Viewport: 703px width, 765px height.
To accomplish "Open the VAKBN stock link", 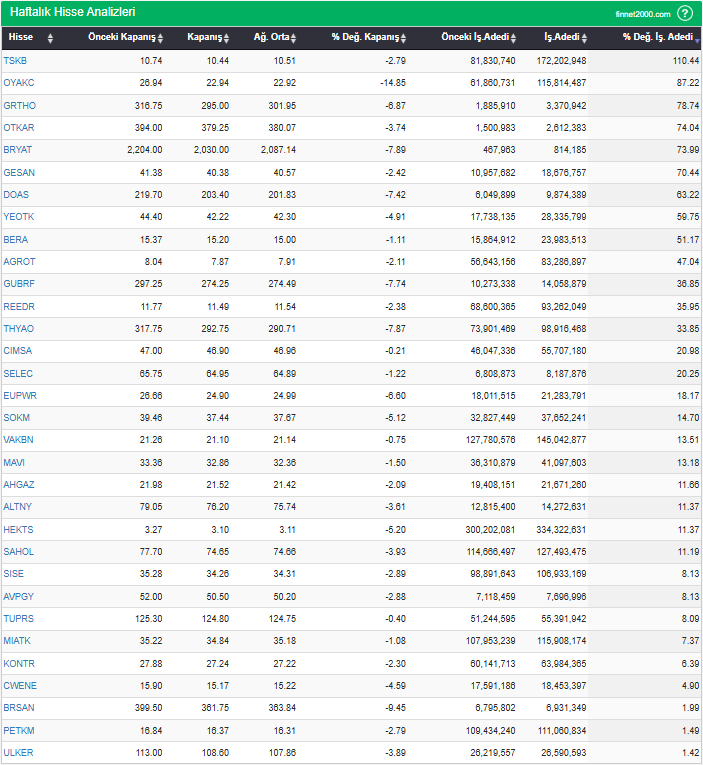I will pyautogui.click(x=19, y=440).
